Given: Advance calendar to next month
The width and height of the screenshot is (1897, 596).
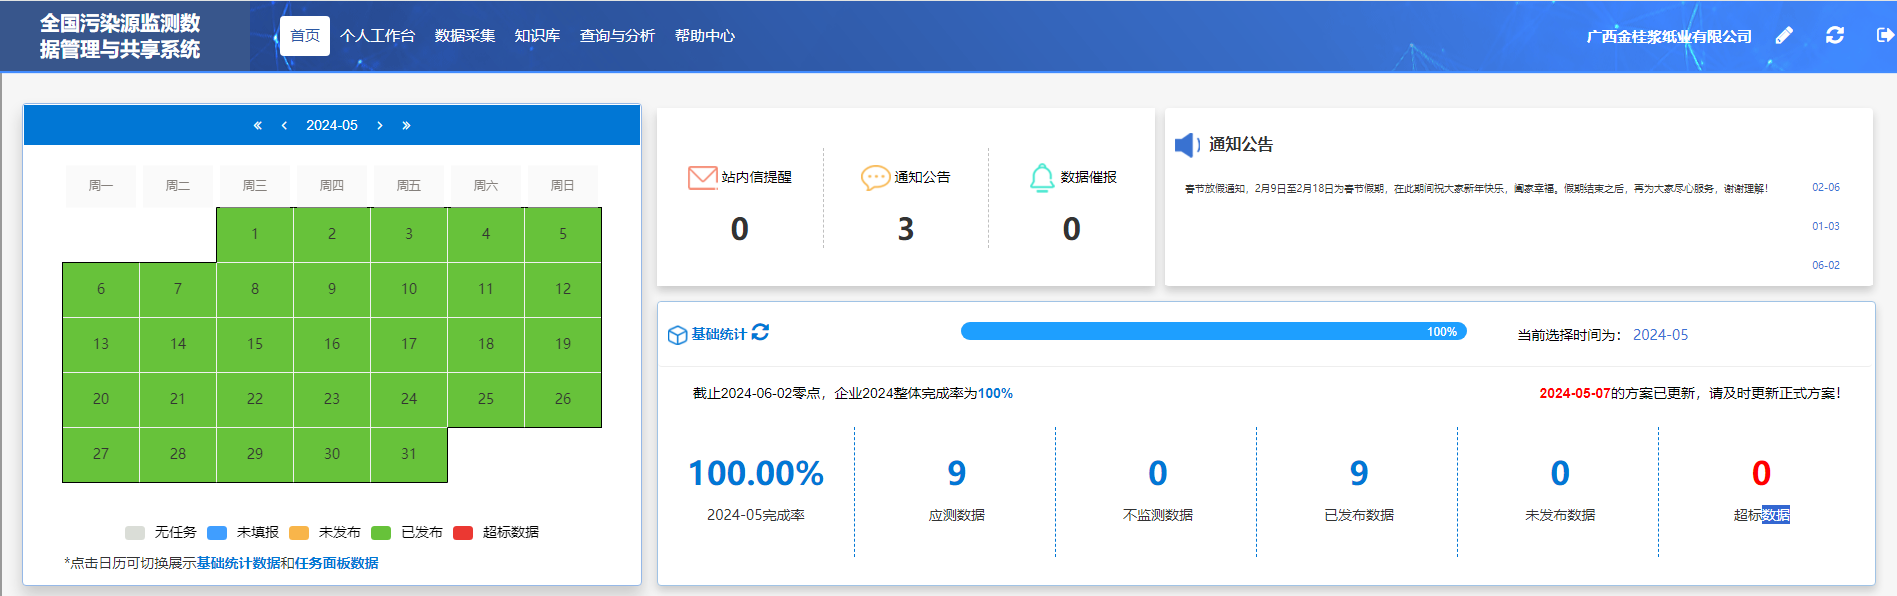Looking at the screenshot, I should (x=380, y=125).
